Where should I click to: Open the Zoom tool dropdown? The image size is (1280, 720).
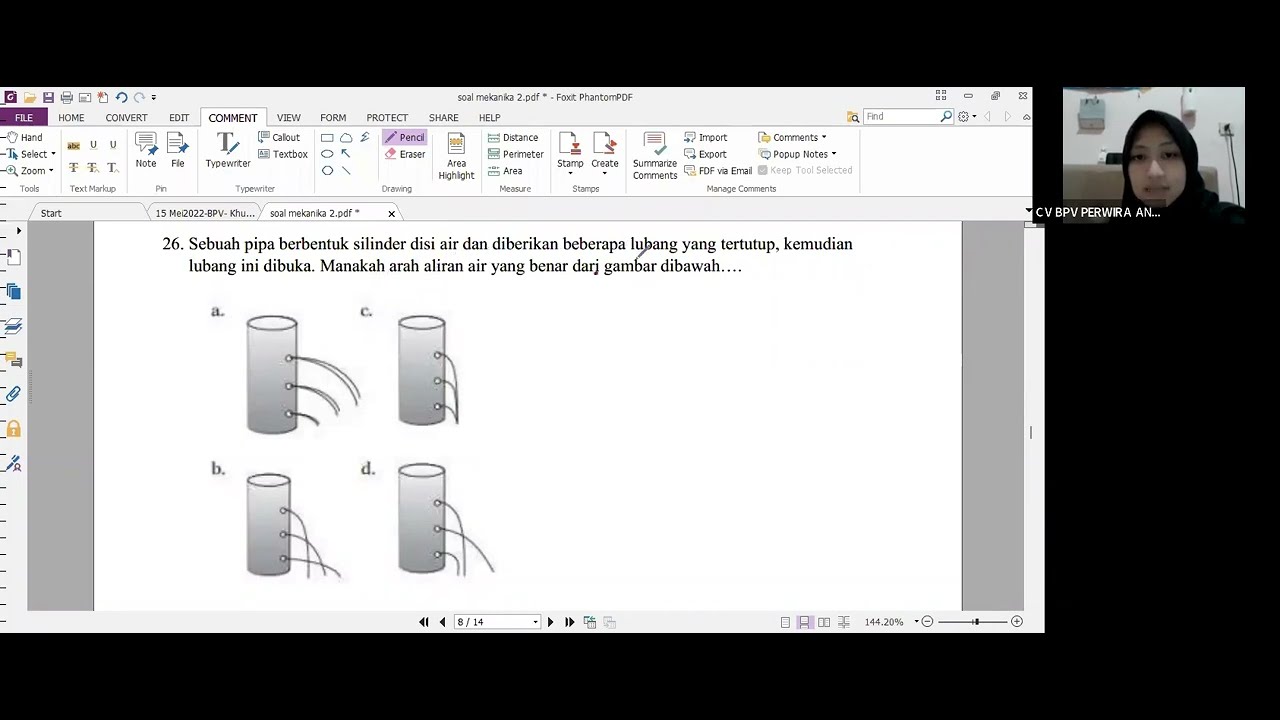click(x=51, y=171)
